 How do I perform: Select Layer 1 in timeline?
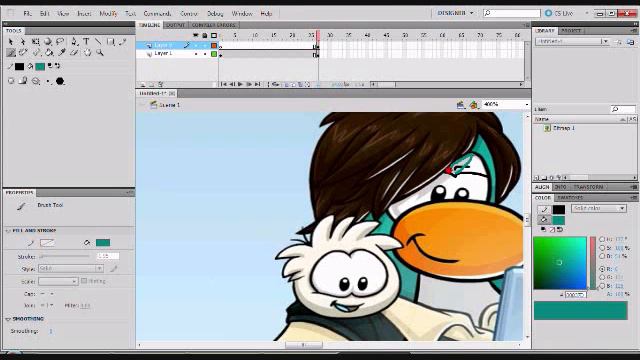(163, 53)
